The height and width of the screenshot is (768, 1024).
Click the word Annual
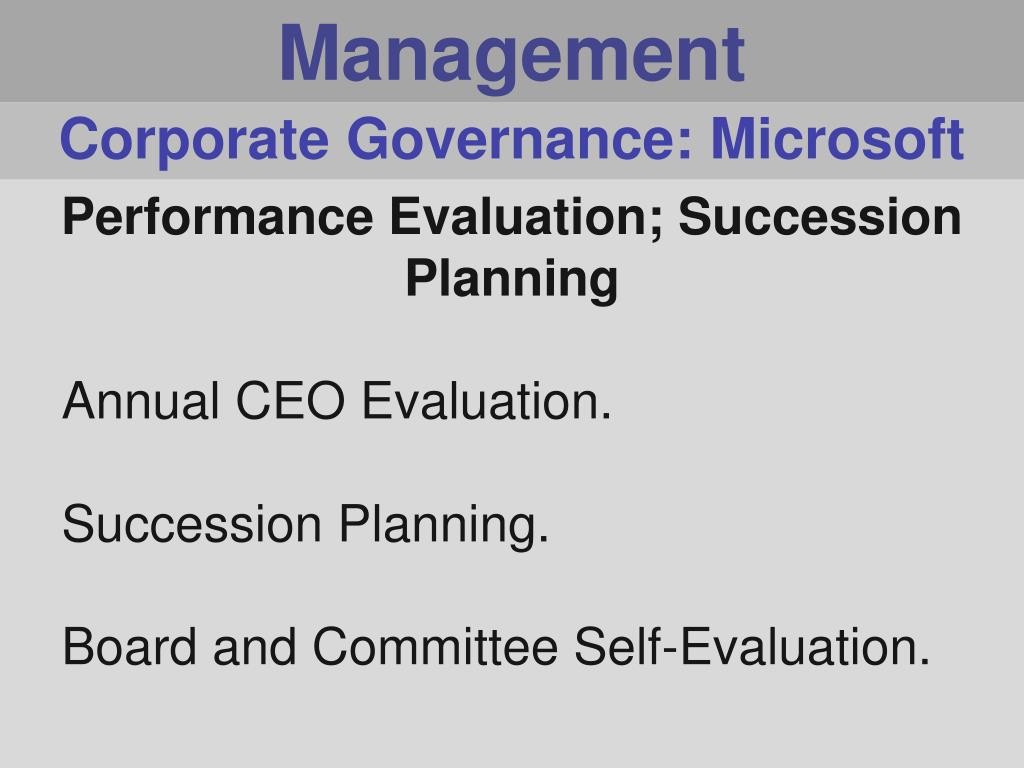(140, 401)
